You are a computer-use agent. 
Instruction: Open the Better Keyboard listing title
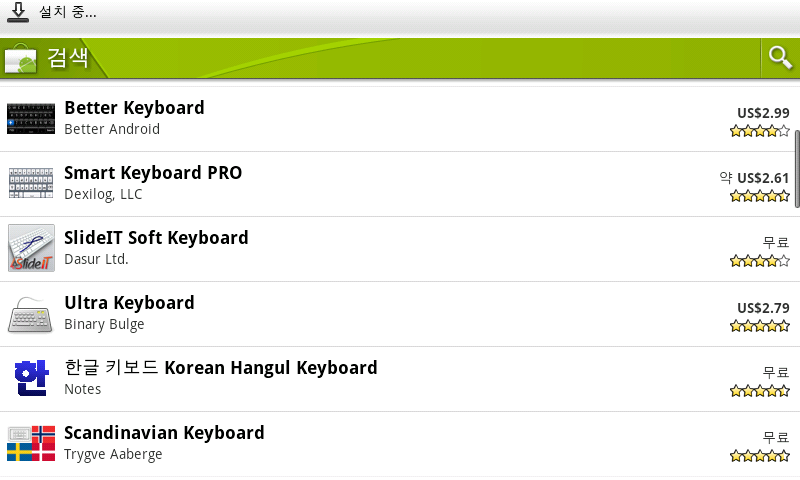pyautogui.click(x=134, y=108)
